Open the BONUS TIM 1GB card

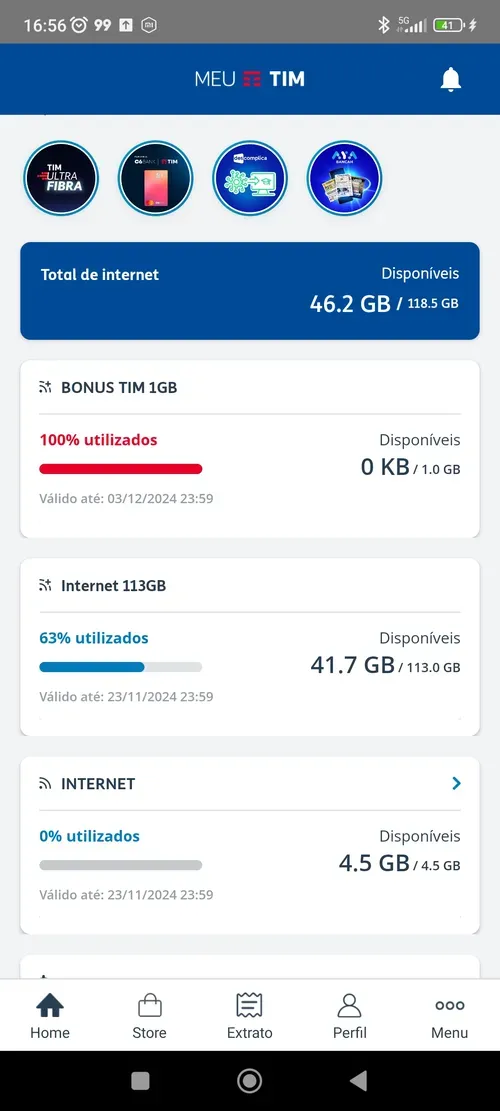point(250,449)
